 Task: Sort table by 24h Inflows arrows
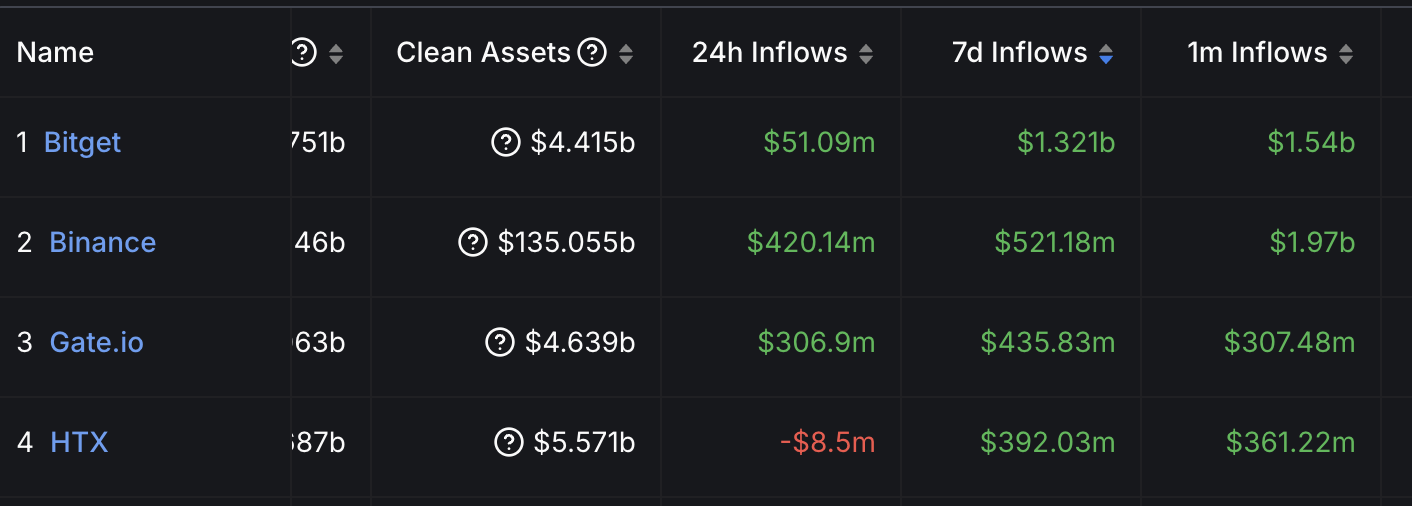[866, 54]
